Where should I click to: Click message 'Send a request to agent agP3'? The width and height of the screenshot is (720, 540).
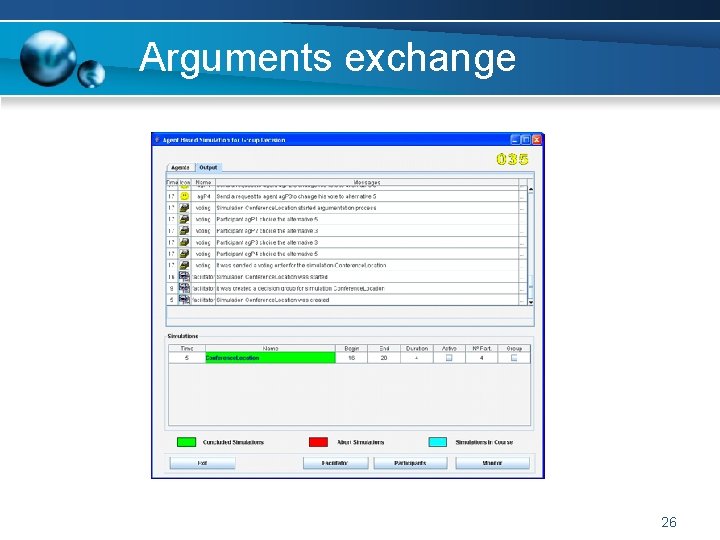coord(296,196)
